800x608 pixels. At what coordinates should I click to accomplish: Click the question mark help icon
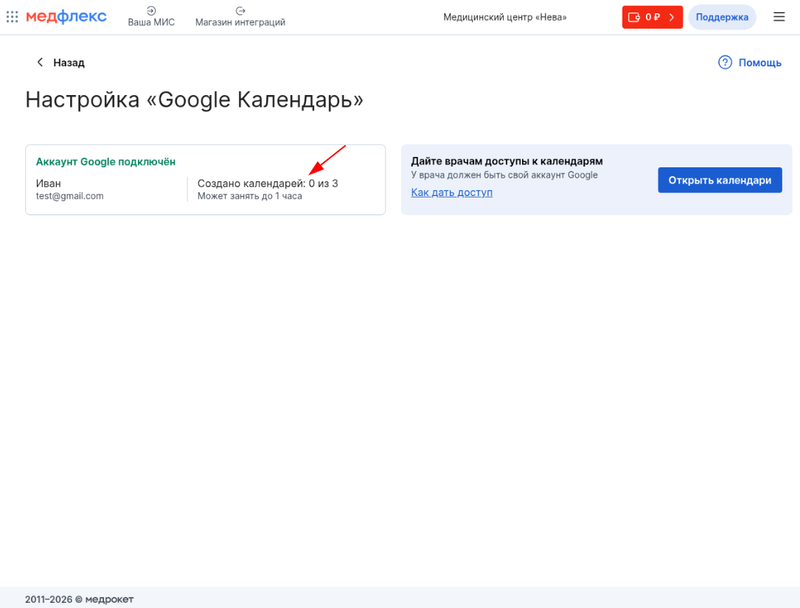pyautogui.click(x=725, y=62)
